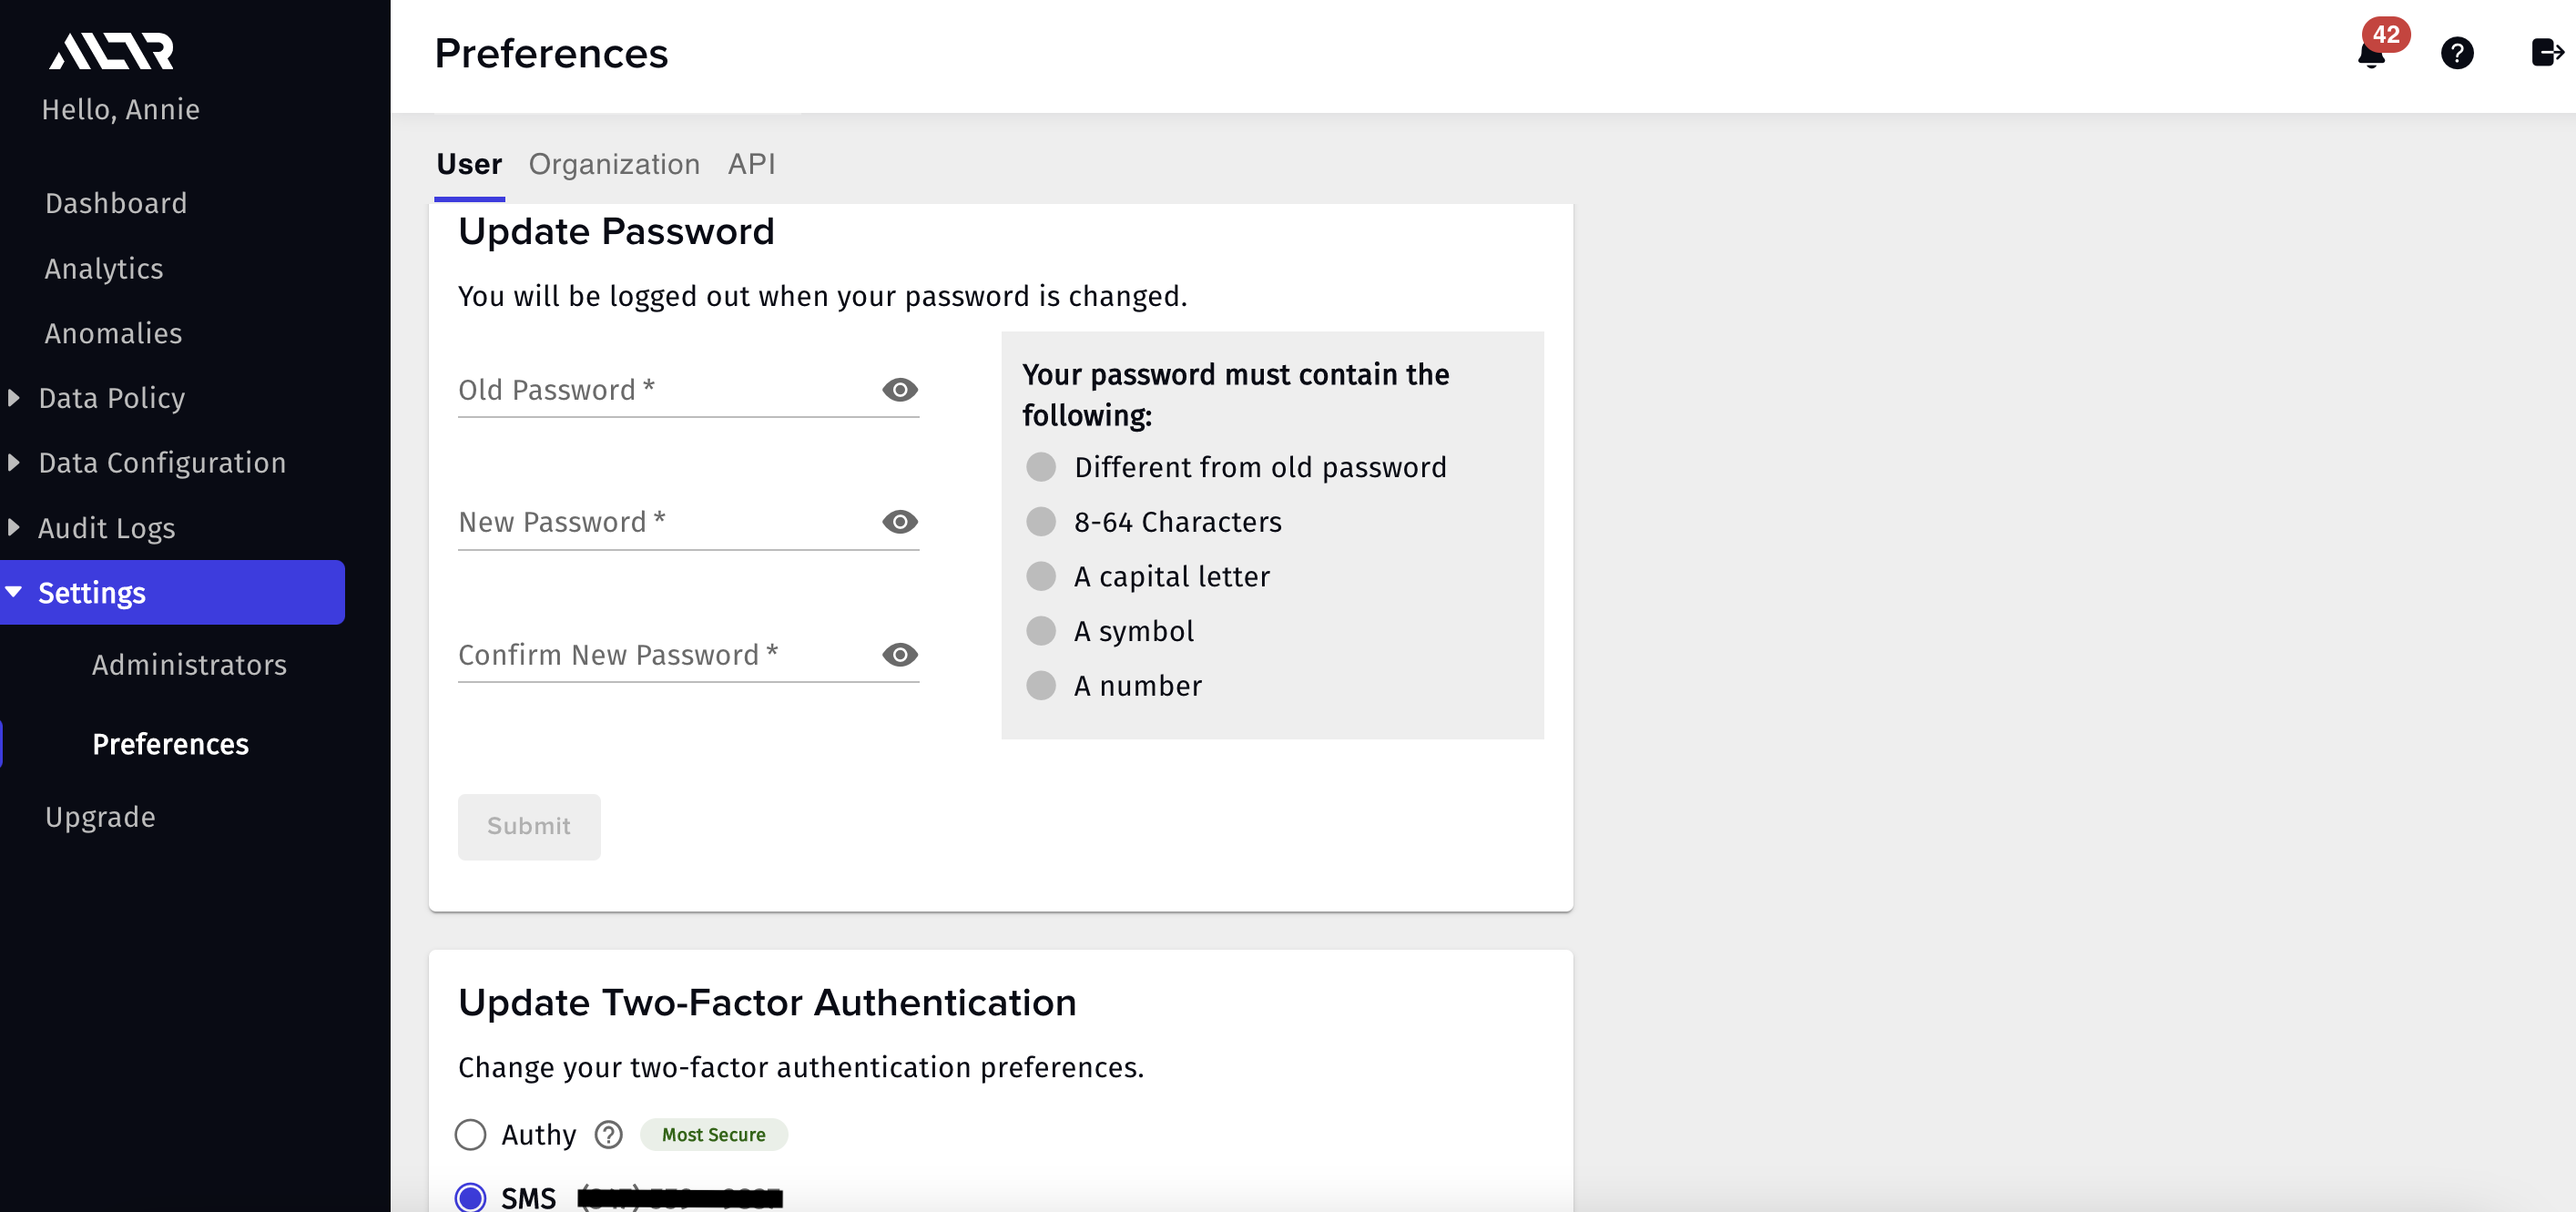Screen dimensions: 2576x1212
Task: Click the help question mark icon
Action: (x=2456, y=53)
